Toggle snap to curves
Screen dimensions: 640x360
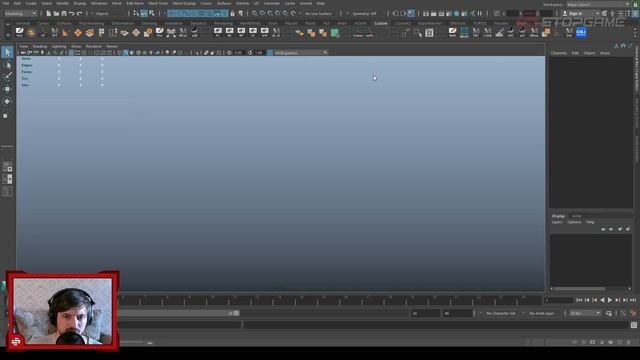262,13
